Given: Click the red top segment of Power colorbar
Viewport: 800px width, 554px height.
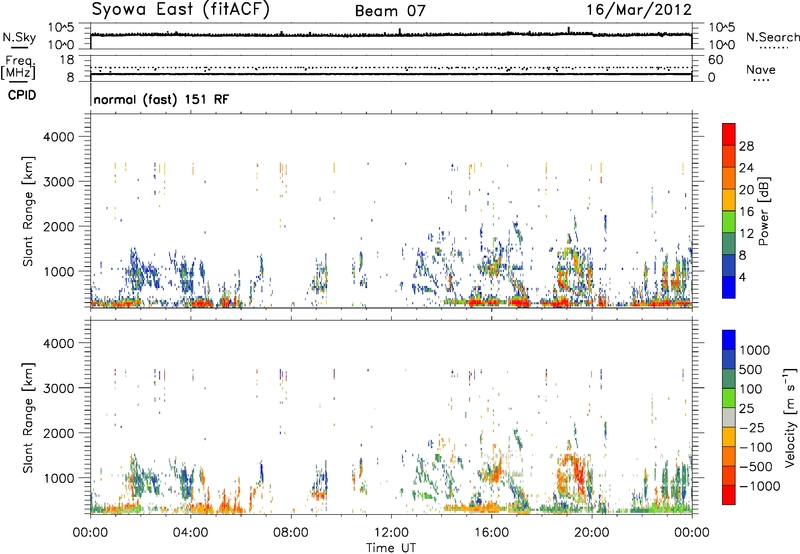Looking at the screenshot, I should pos(729,134).
